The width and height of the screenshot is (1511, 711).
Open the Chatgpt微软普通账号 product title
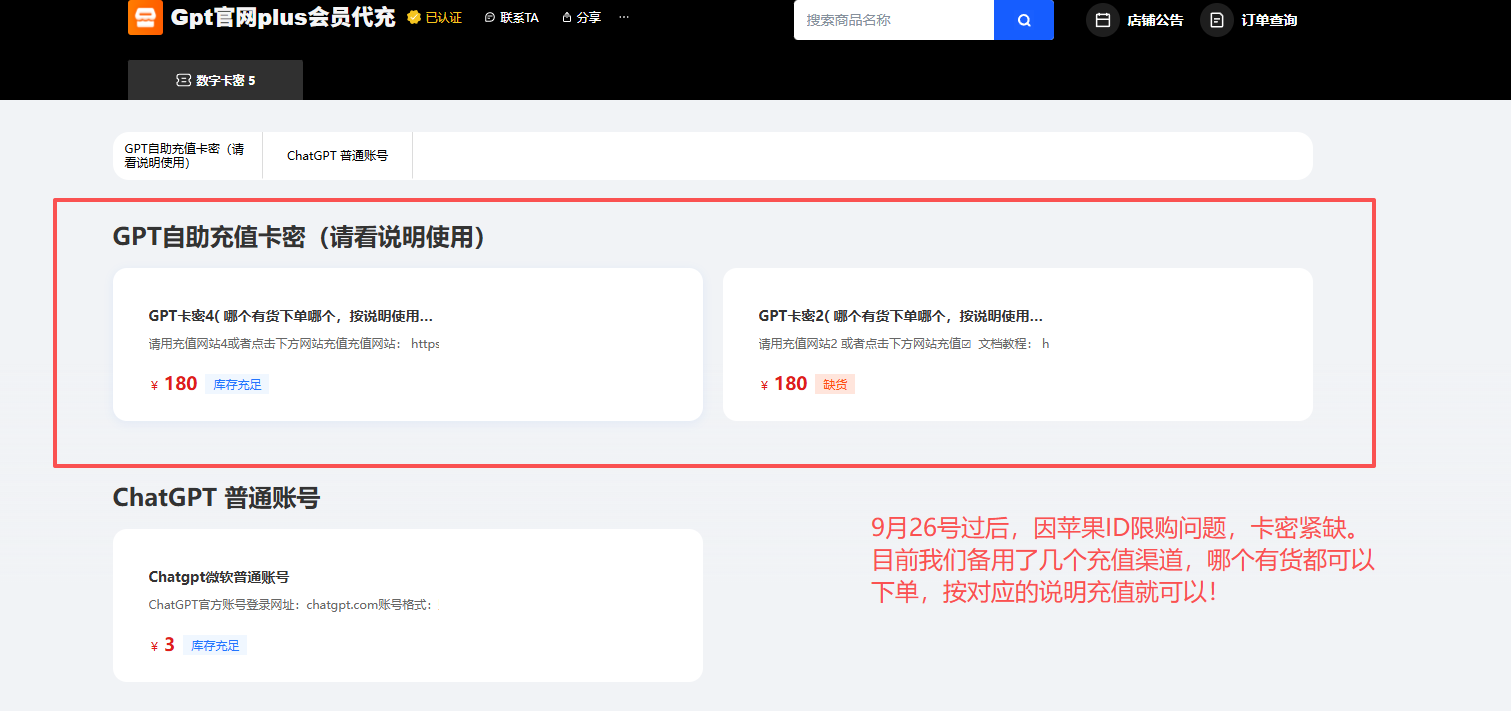pyautogui.click(x=219, y=577)
